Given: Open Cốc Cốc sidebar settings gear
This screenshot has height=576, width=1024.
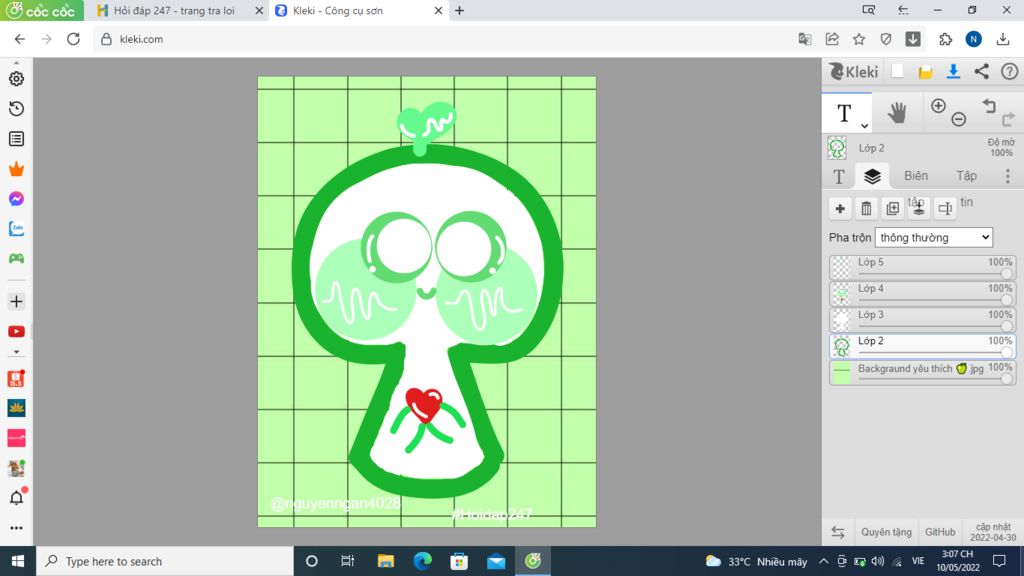Looking at the screenshot, I should click(x=16, y=78).
